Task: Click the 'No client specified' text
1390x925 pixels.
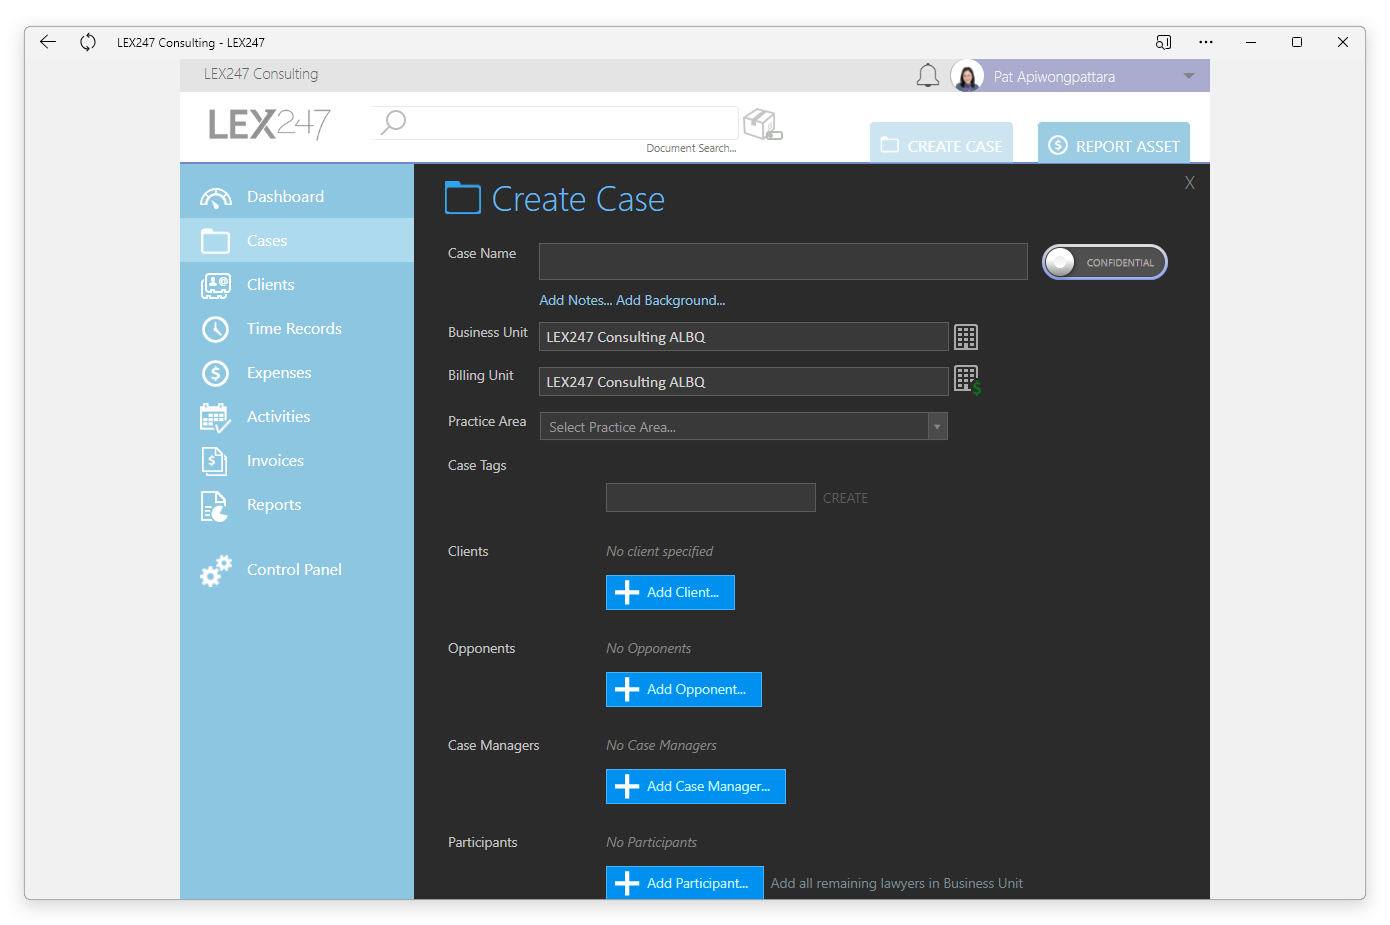Action: (659, 551)
